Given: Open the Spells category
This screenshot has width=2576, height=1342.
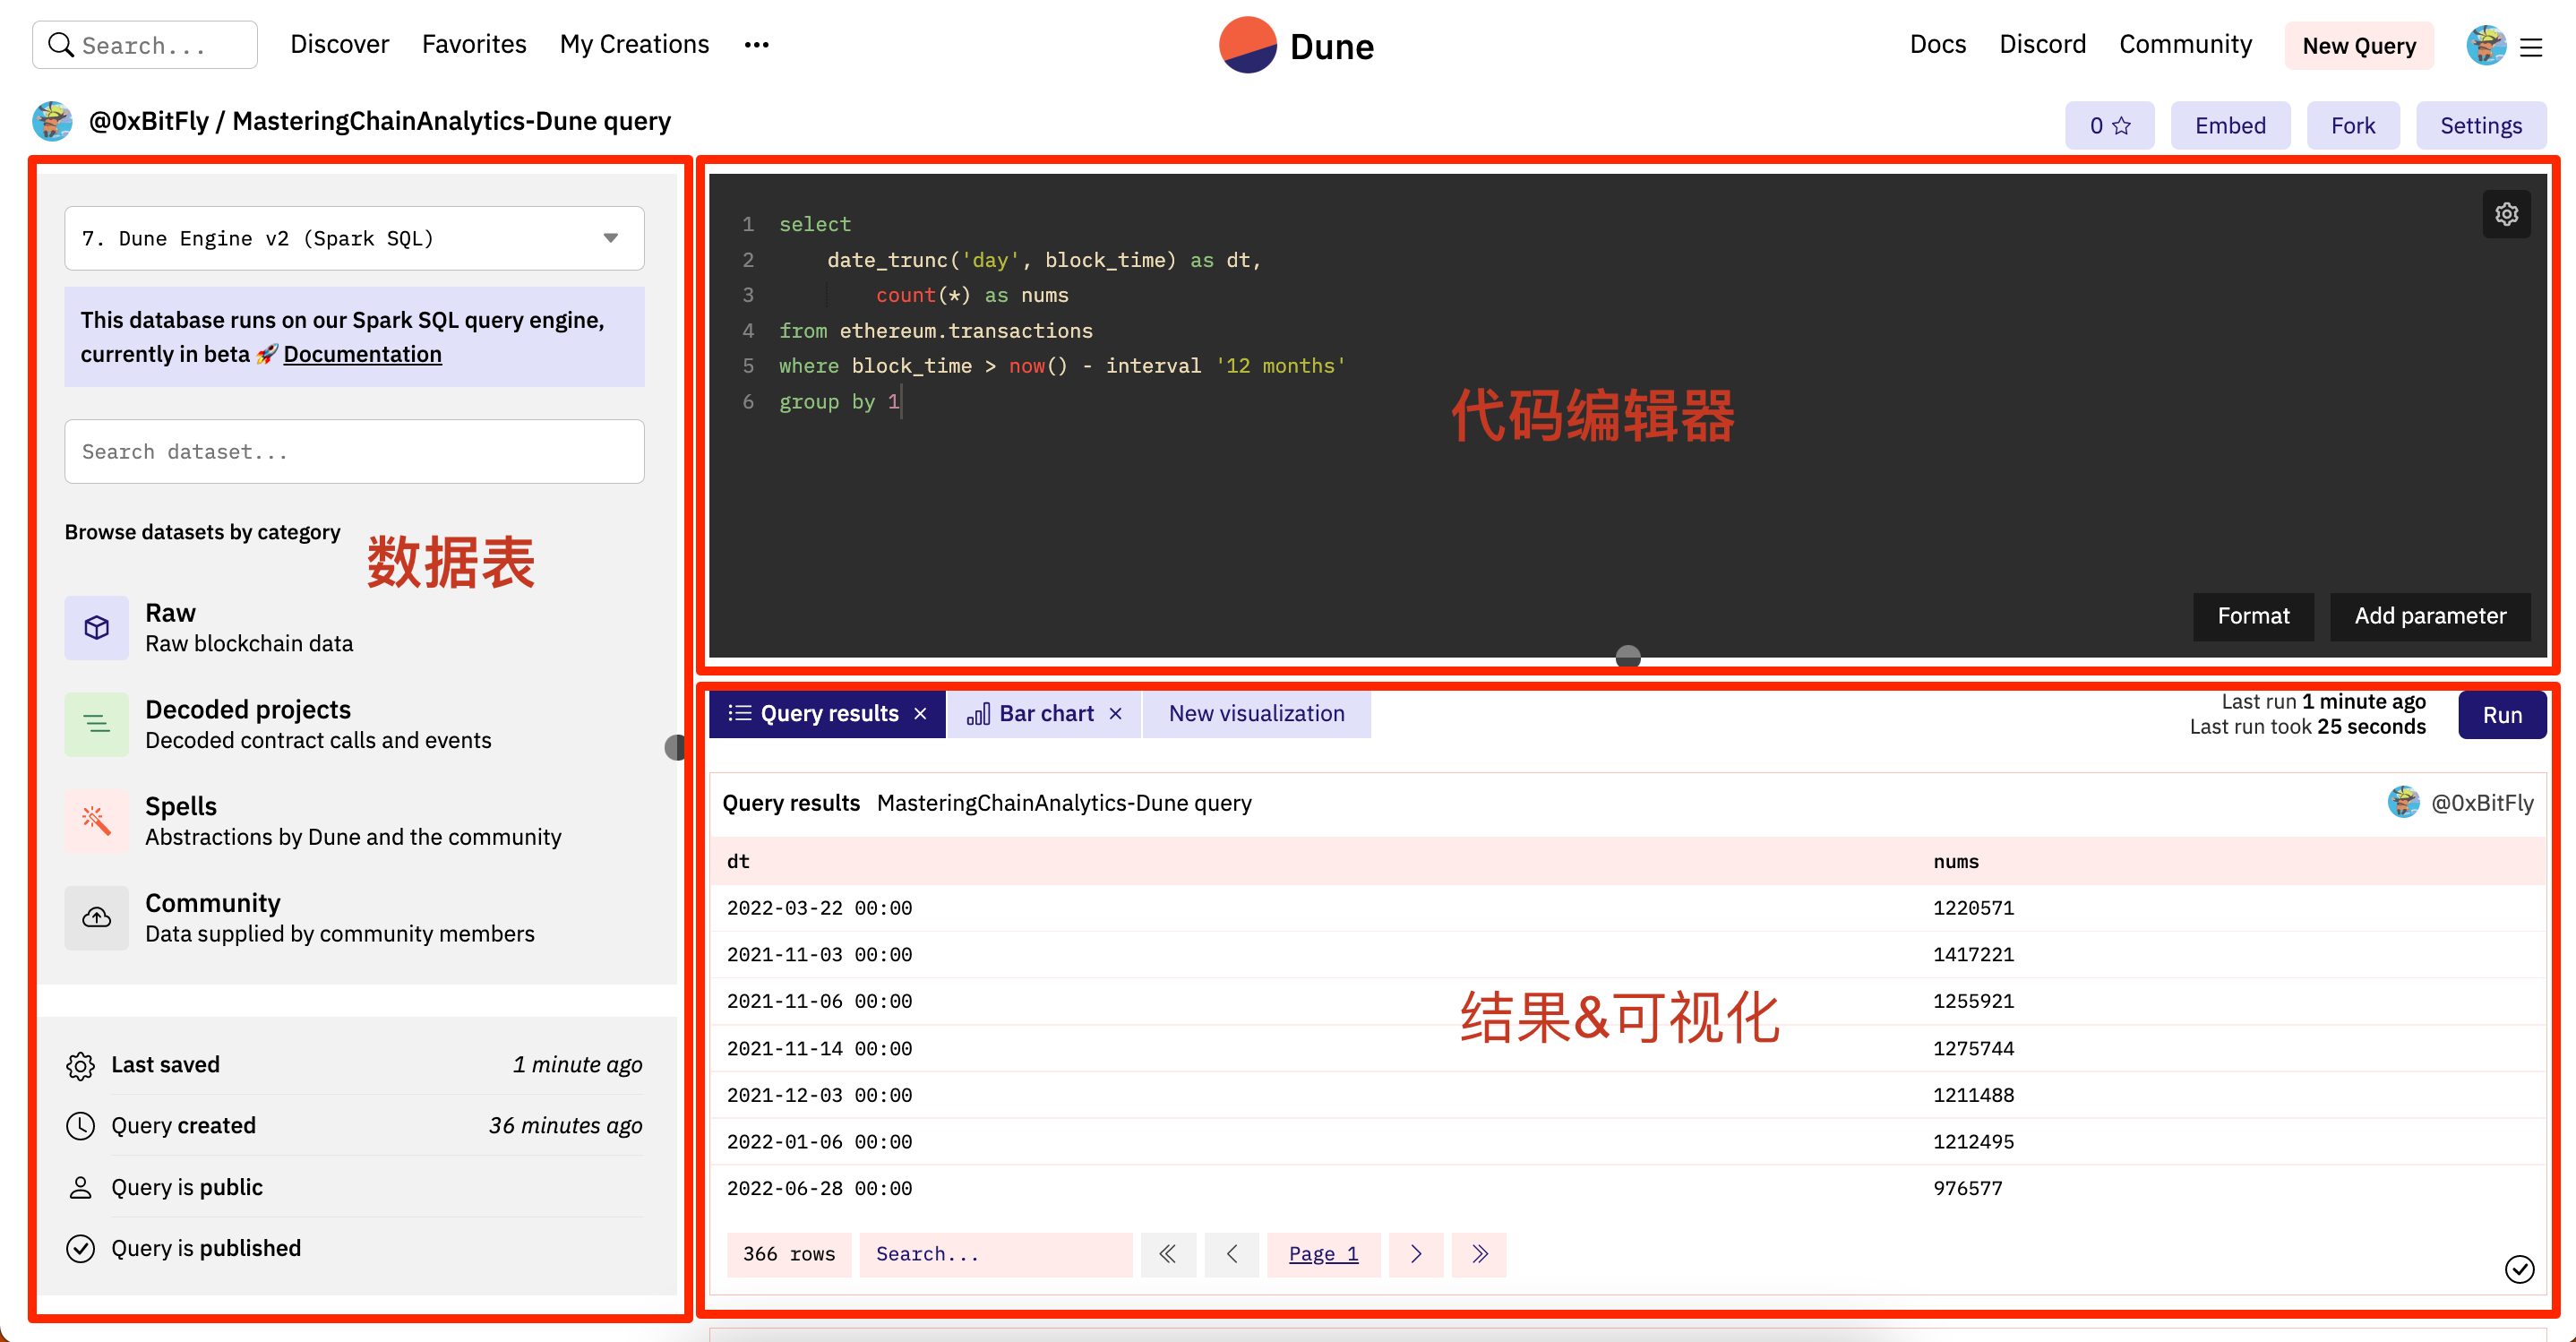Looking at the screenshot, I should click(354, 821).
